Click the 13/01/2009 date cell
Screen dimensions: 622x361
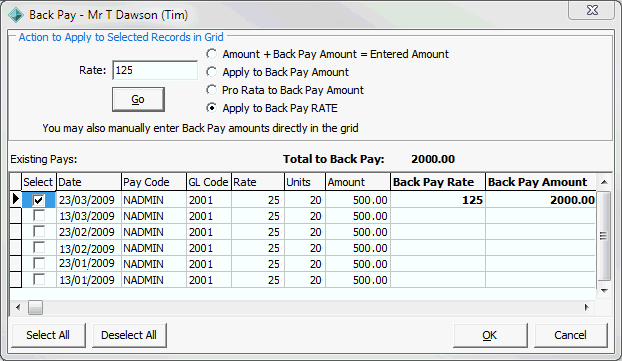(x=89, y=280)
